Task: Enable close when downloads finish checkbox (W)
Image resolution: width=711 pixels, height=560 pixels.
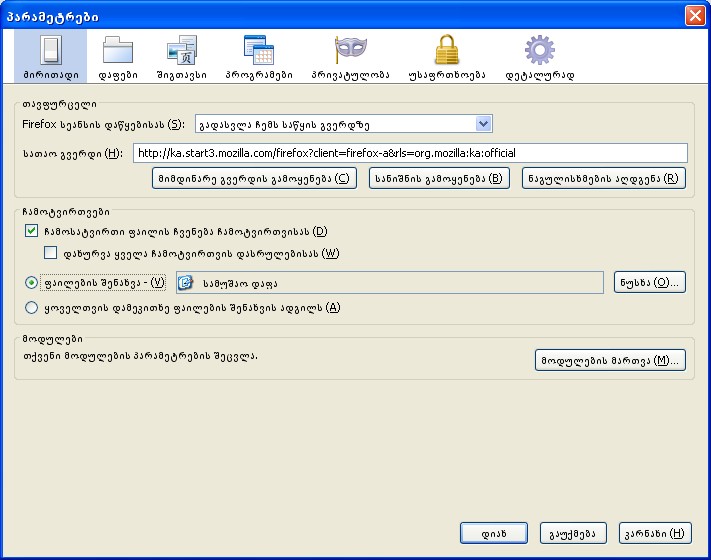Action: (50, 253)
